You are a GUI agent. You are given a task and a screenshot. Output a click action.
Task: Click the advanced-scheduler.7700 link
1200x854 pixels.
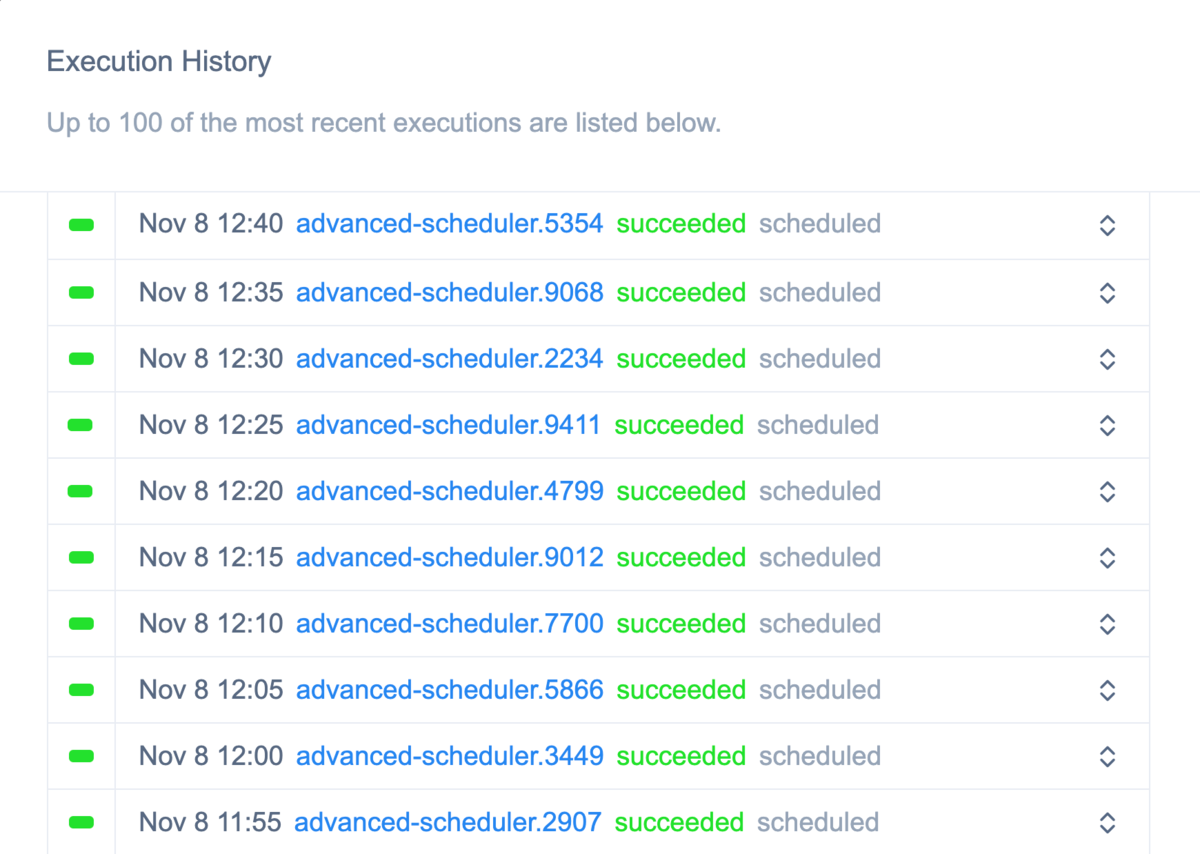(450, 623)
